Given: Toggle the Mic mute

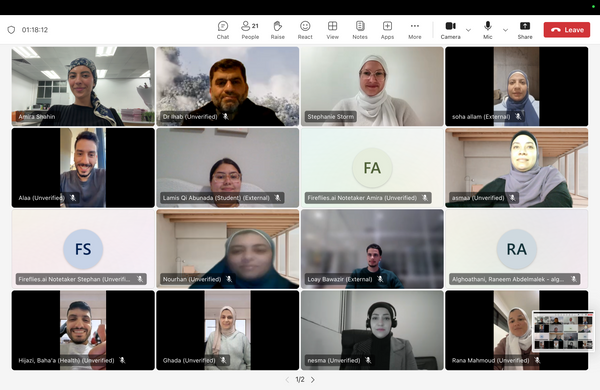Looking at the screenshot, I should tap(488, 30).
